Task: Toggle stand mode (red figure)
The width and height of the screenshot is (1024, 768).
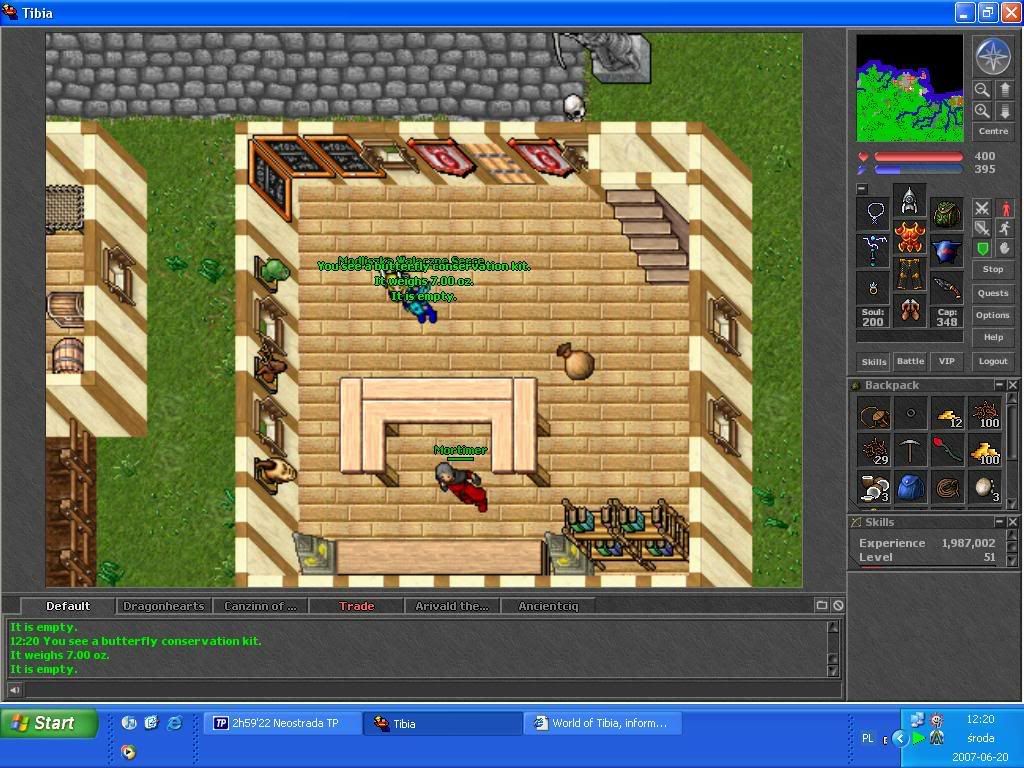Action: [x=1004, y=208]
